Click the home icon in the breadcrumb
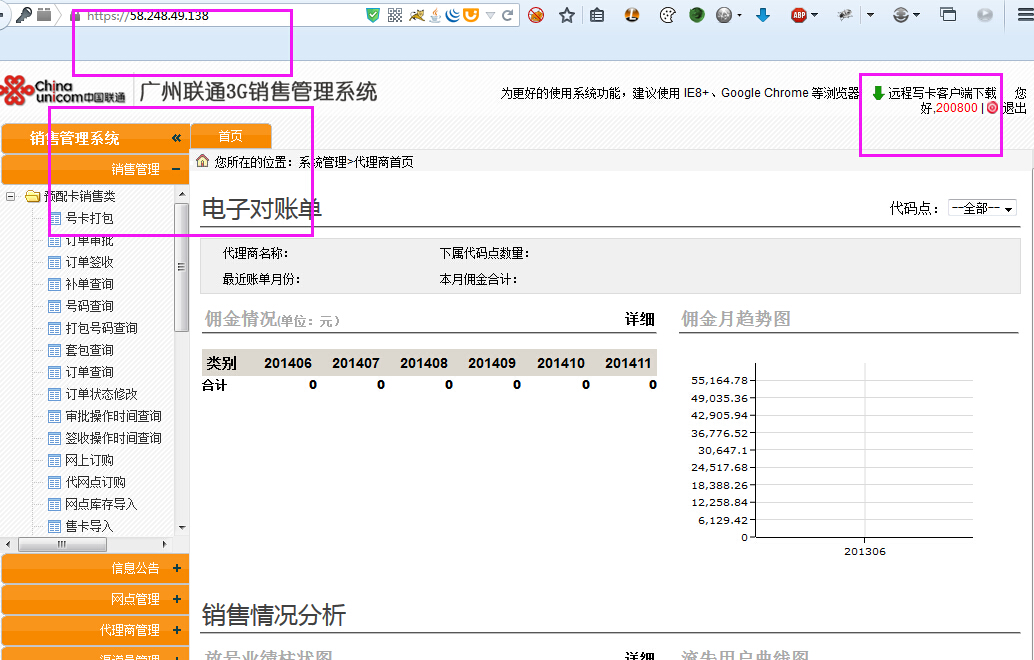 point(202,161)
